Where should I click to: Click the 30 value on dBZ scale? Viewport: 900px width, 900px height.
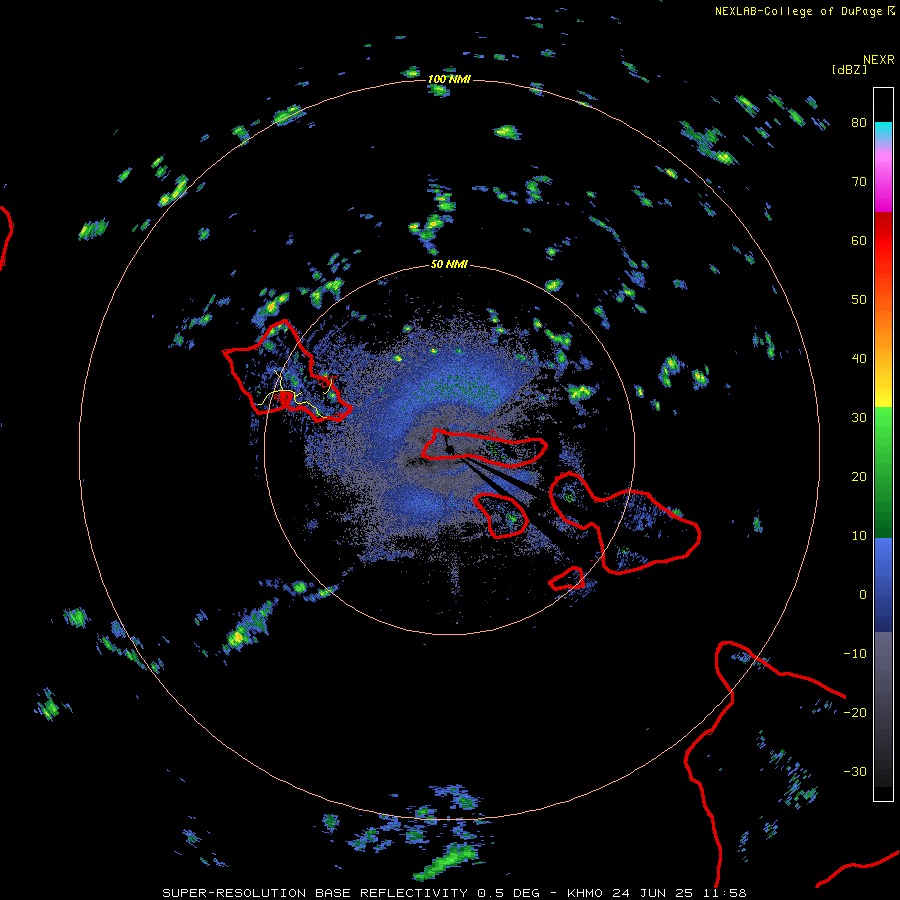point(859,418)
